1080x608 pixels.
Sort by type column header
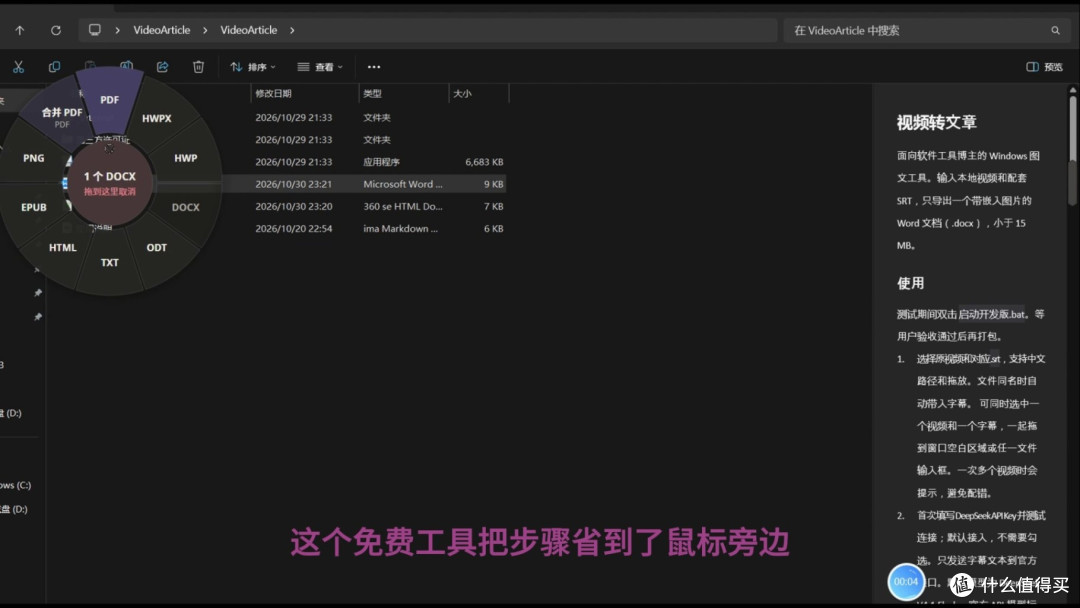(404, 93)
